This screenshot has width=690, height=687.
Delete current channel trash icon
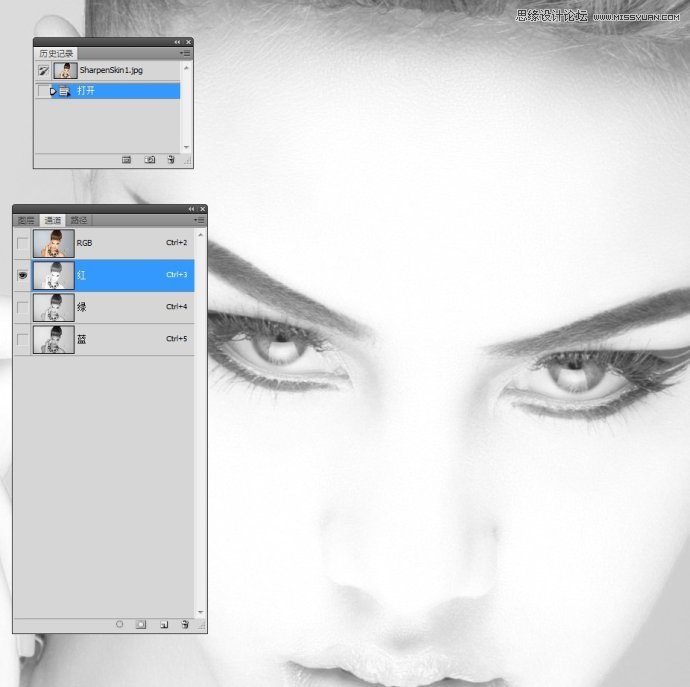tap(185, 624)
